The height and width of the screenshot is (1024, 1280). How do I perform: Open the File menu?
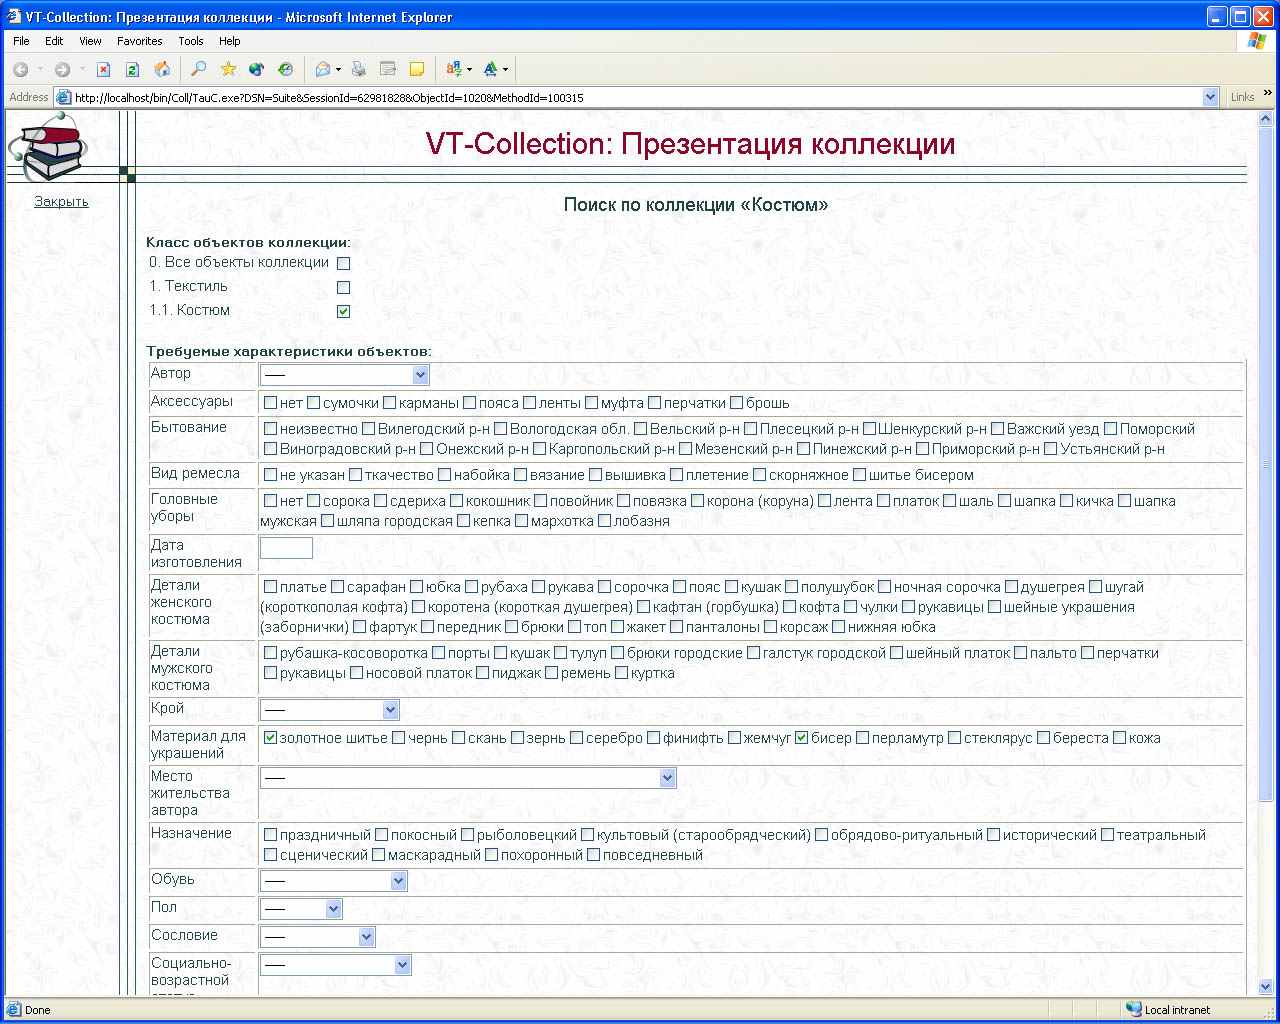click(x=21, y=41)
